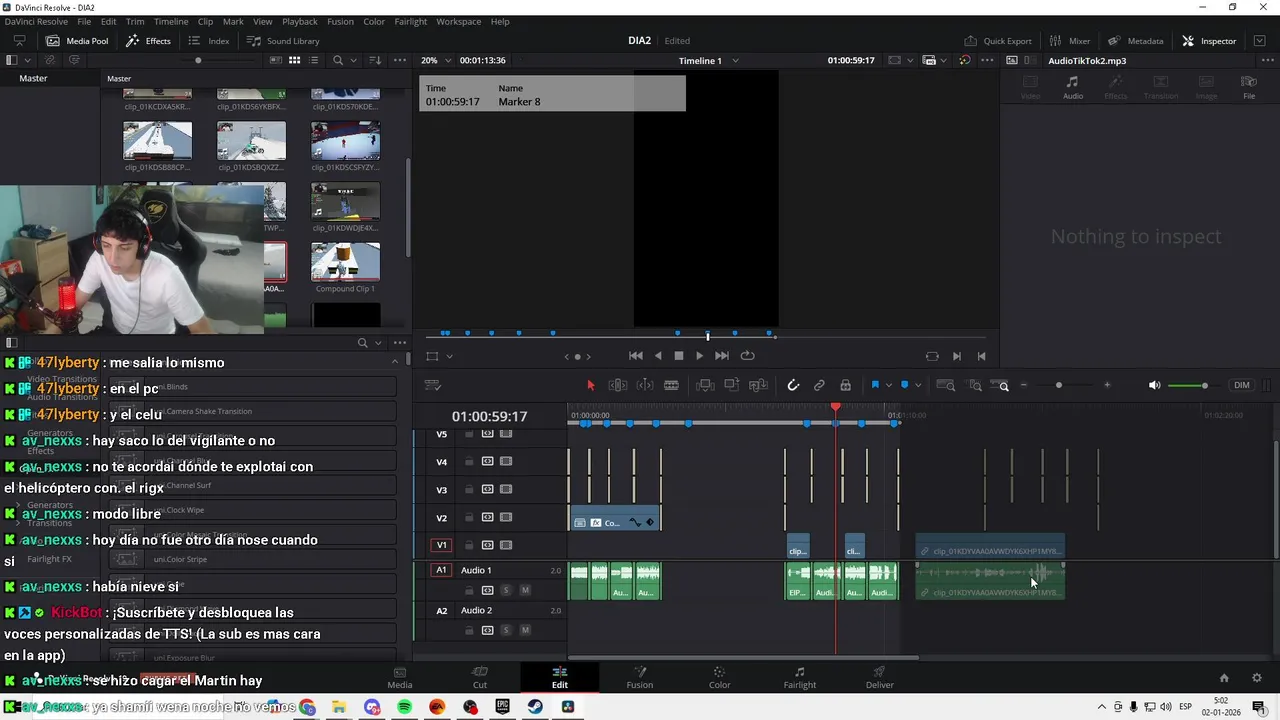Open the media pool search icon

point(338,60)
